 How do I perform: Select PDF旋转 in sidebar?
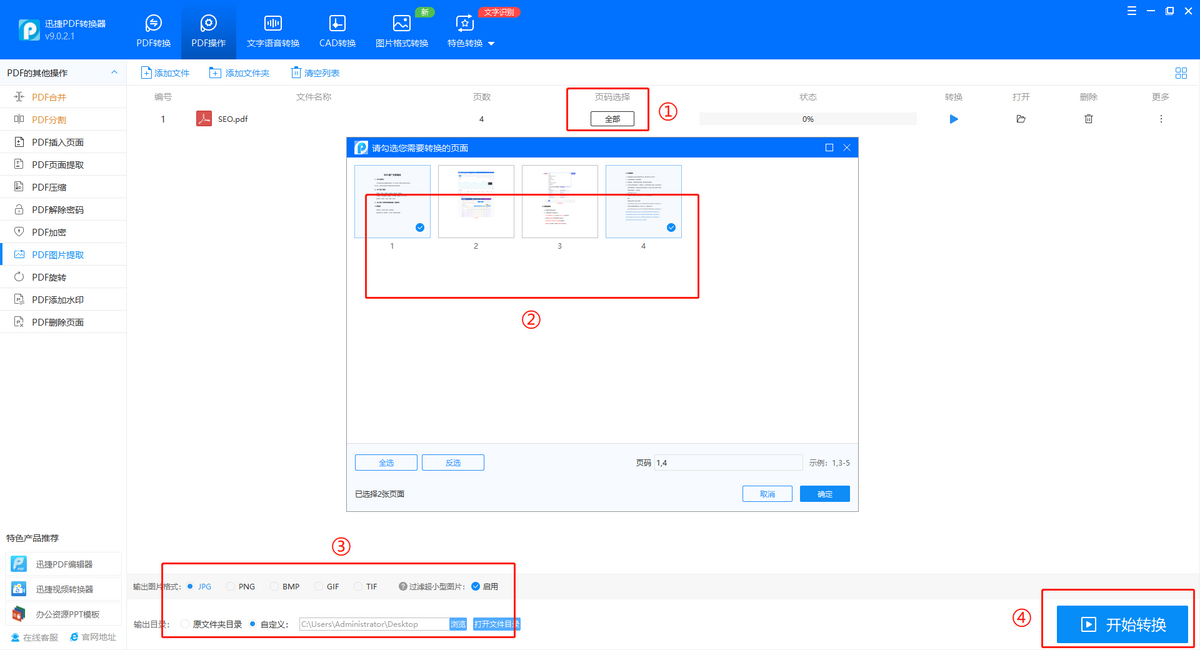point(63,277)
